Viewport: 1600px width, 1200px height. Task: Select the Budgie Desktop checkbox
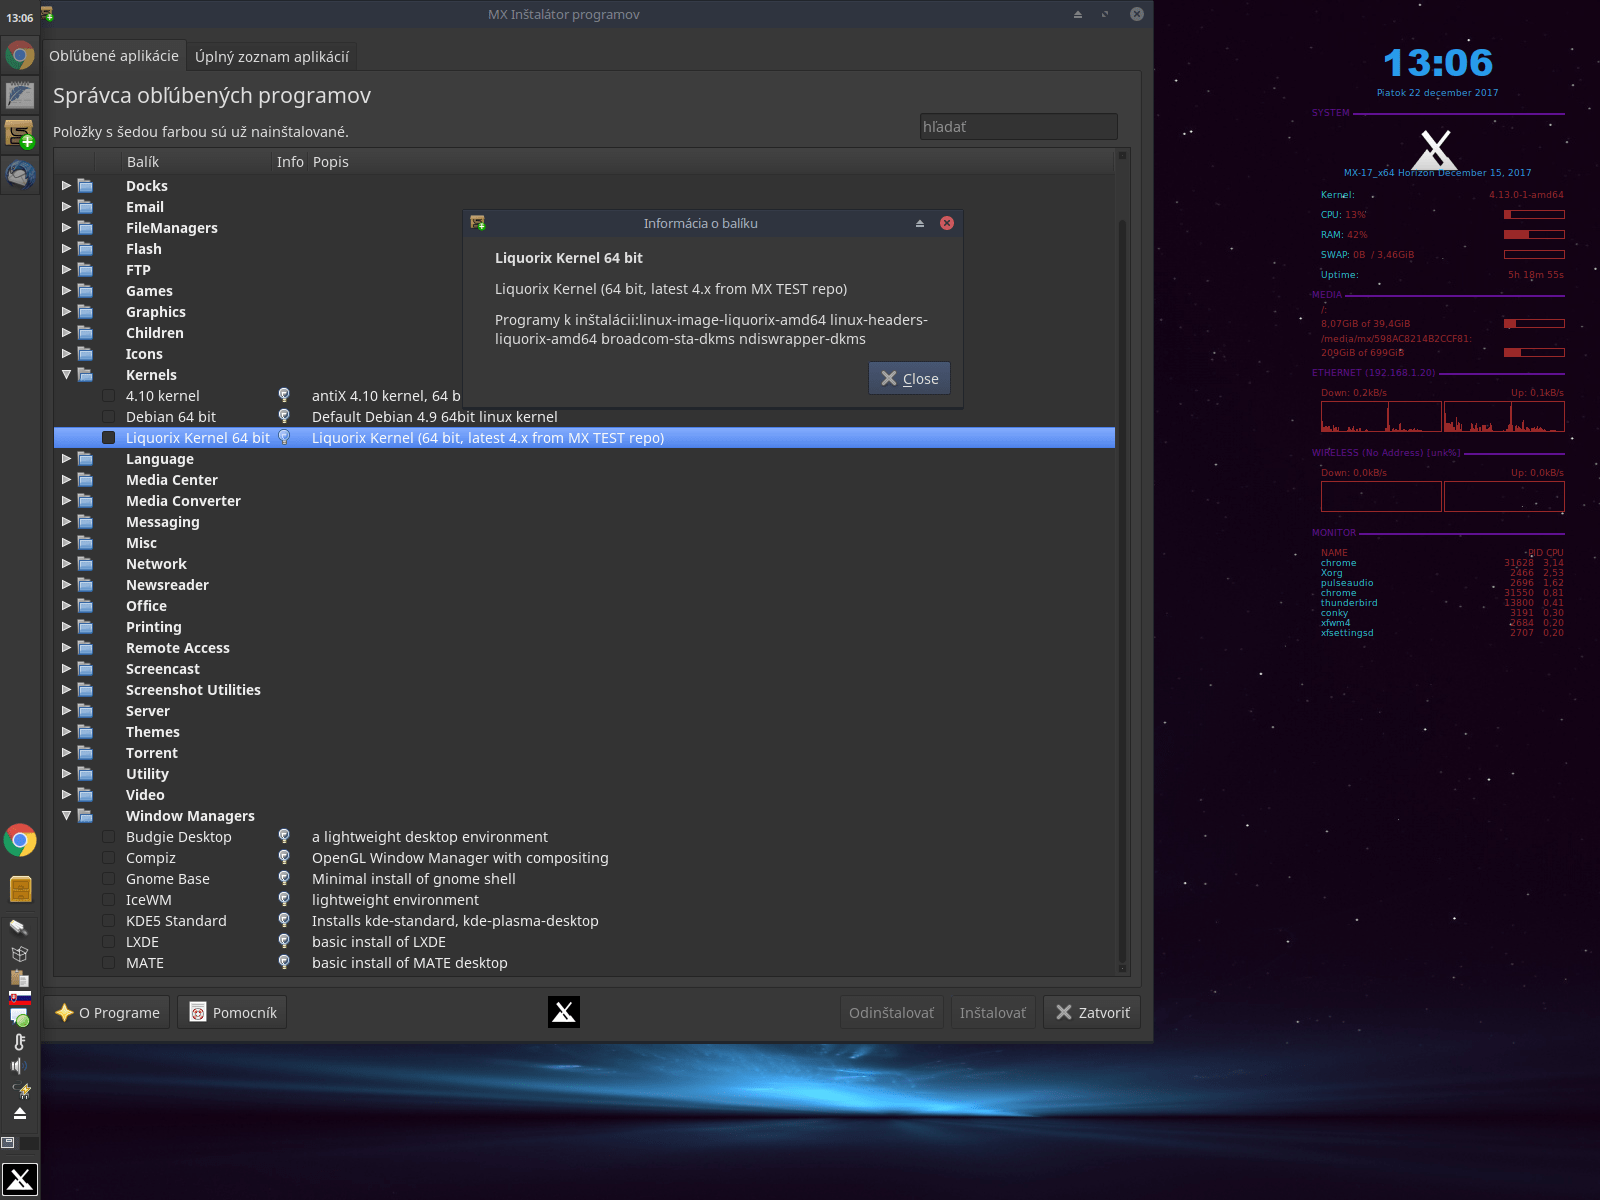point(108,837)
